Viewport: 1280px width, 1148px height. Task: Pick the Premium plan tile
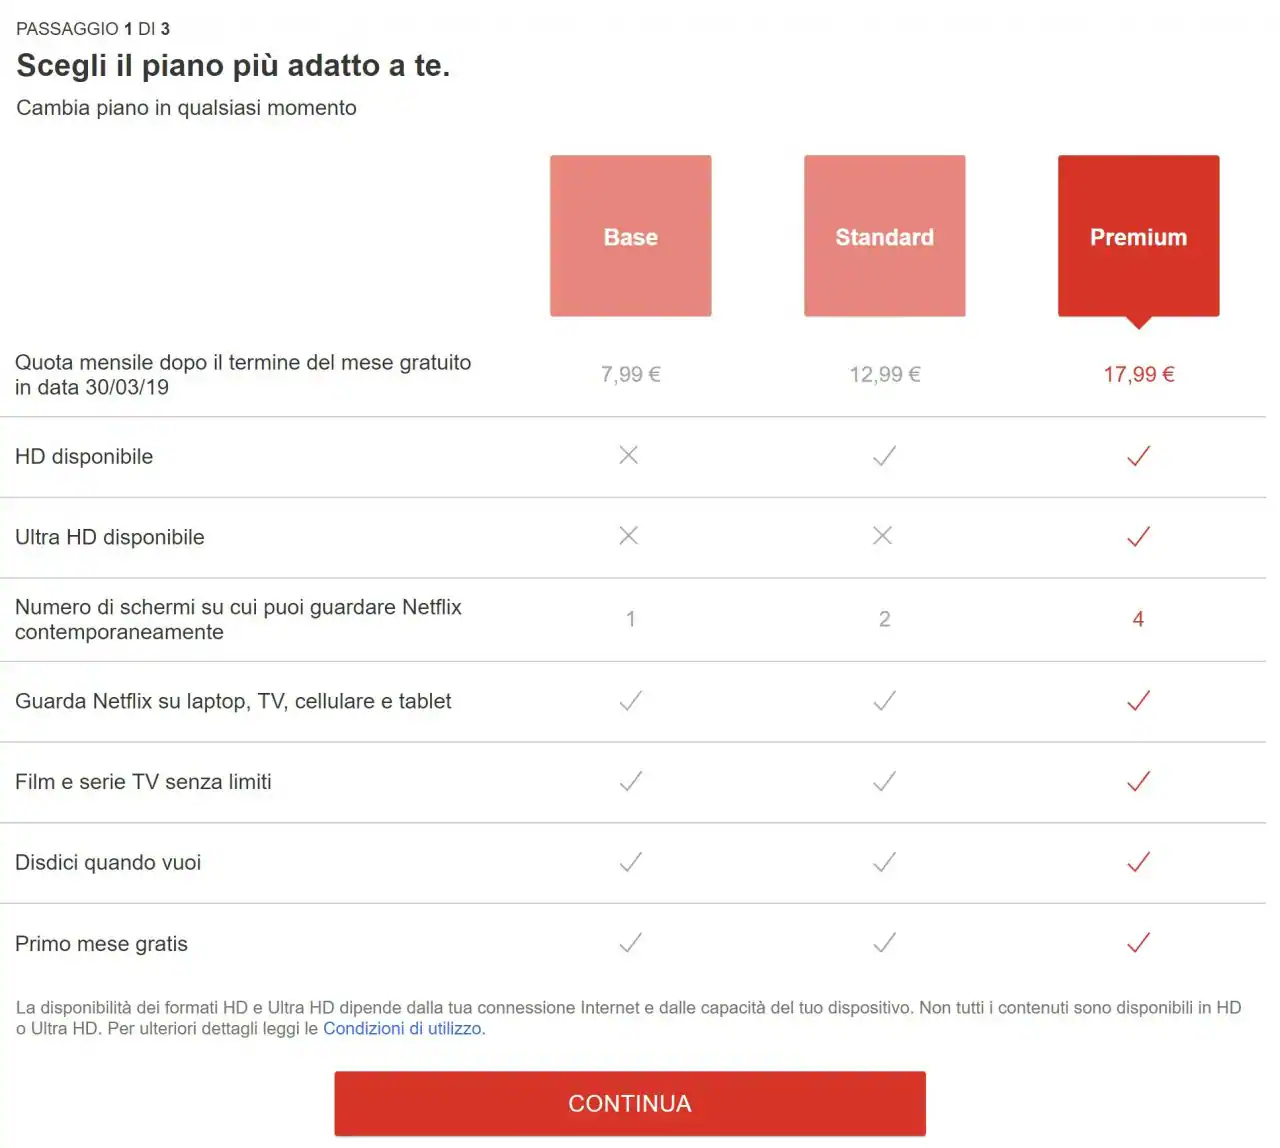point(1138,236)
